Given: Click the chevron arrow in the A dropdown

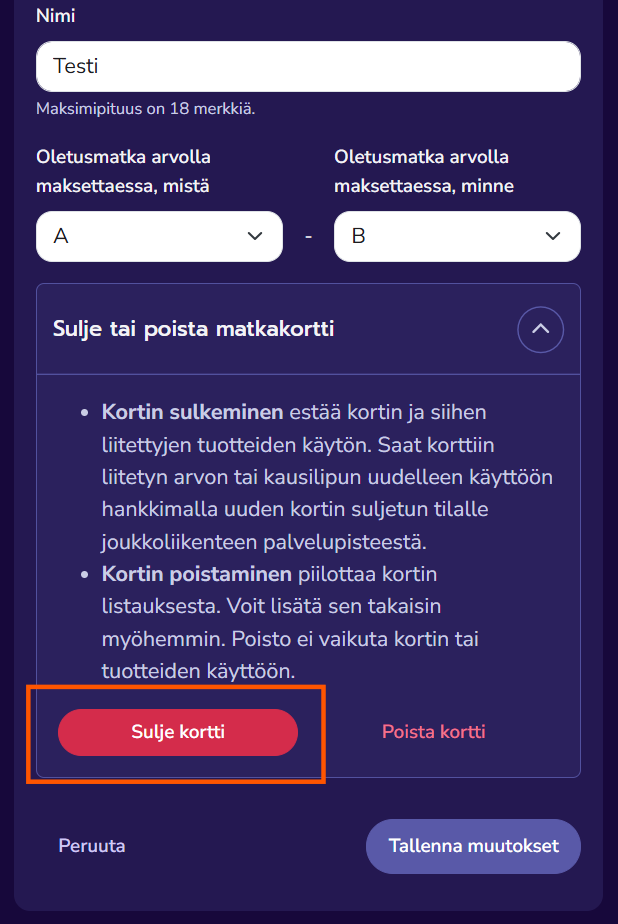Looking at the screenshot, I should point(254,236).
